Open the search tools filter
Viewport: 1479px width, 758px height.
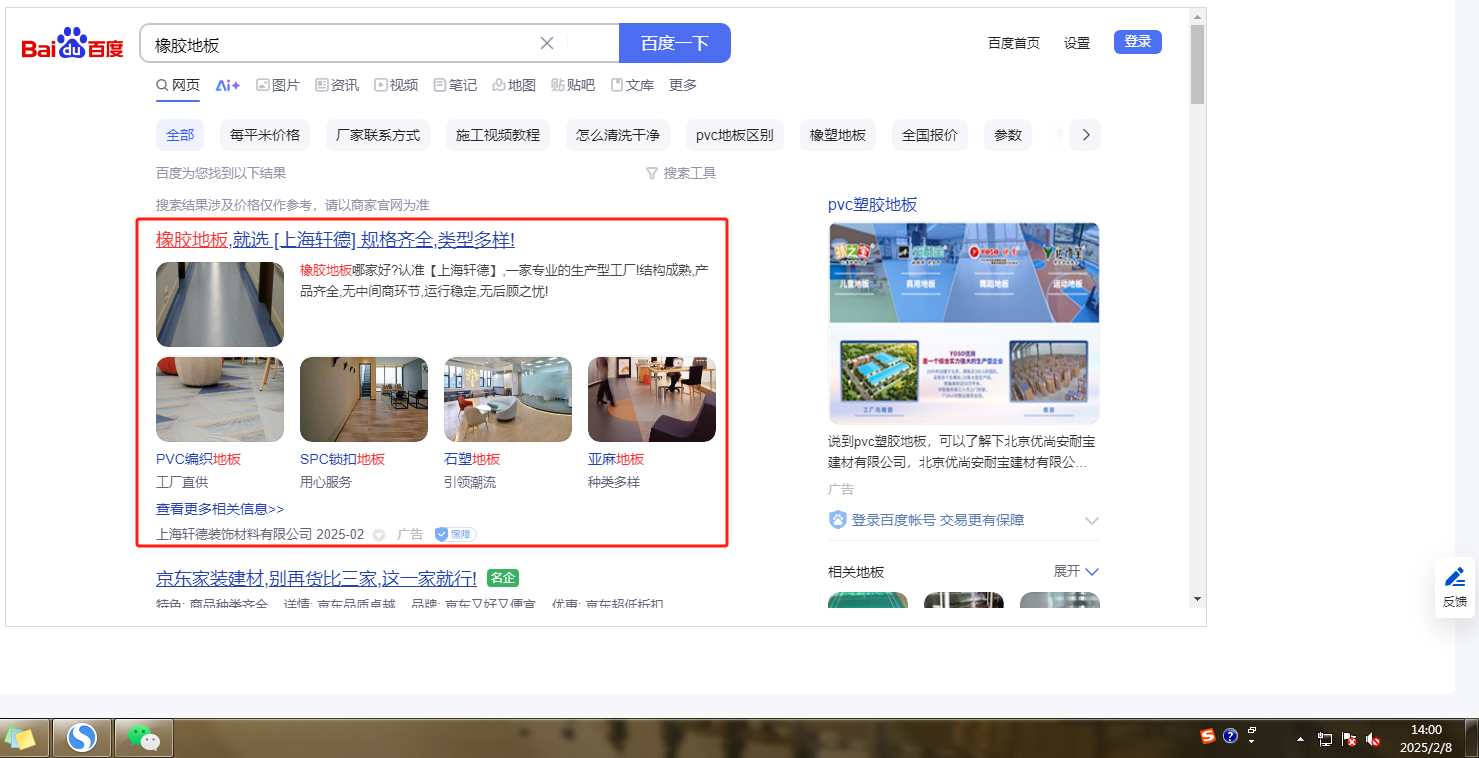[x=681, y=173]
